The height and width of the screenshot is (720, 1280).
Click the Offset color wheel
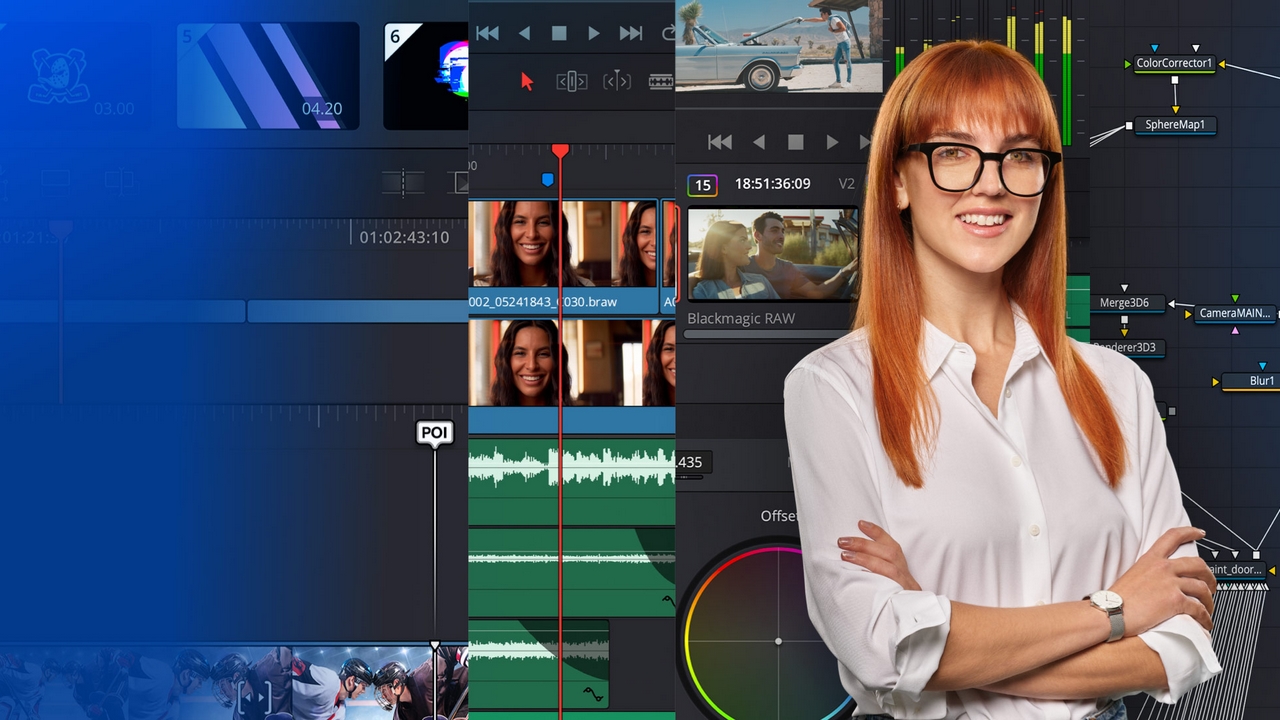(778, 641)
